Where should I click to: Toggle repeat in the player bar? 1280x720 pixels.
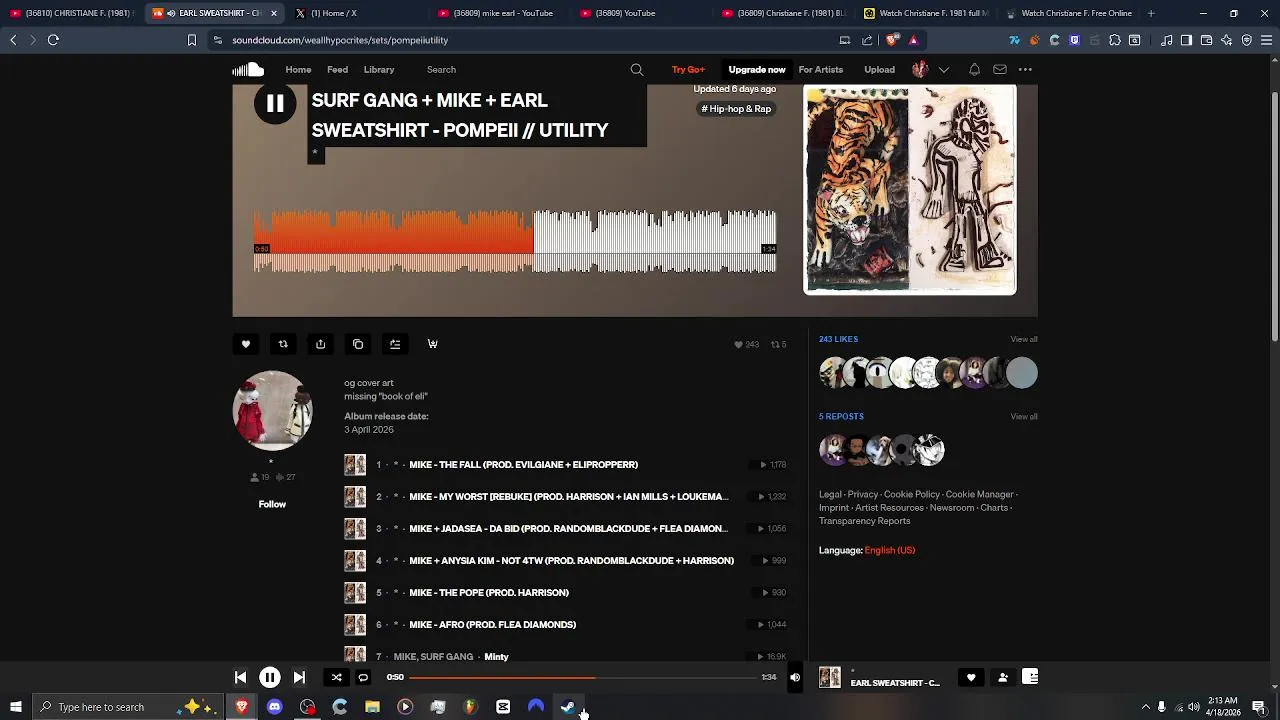(363, 677)
